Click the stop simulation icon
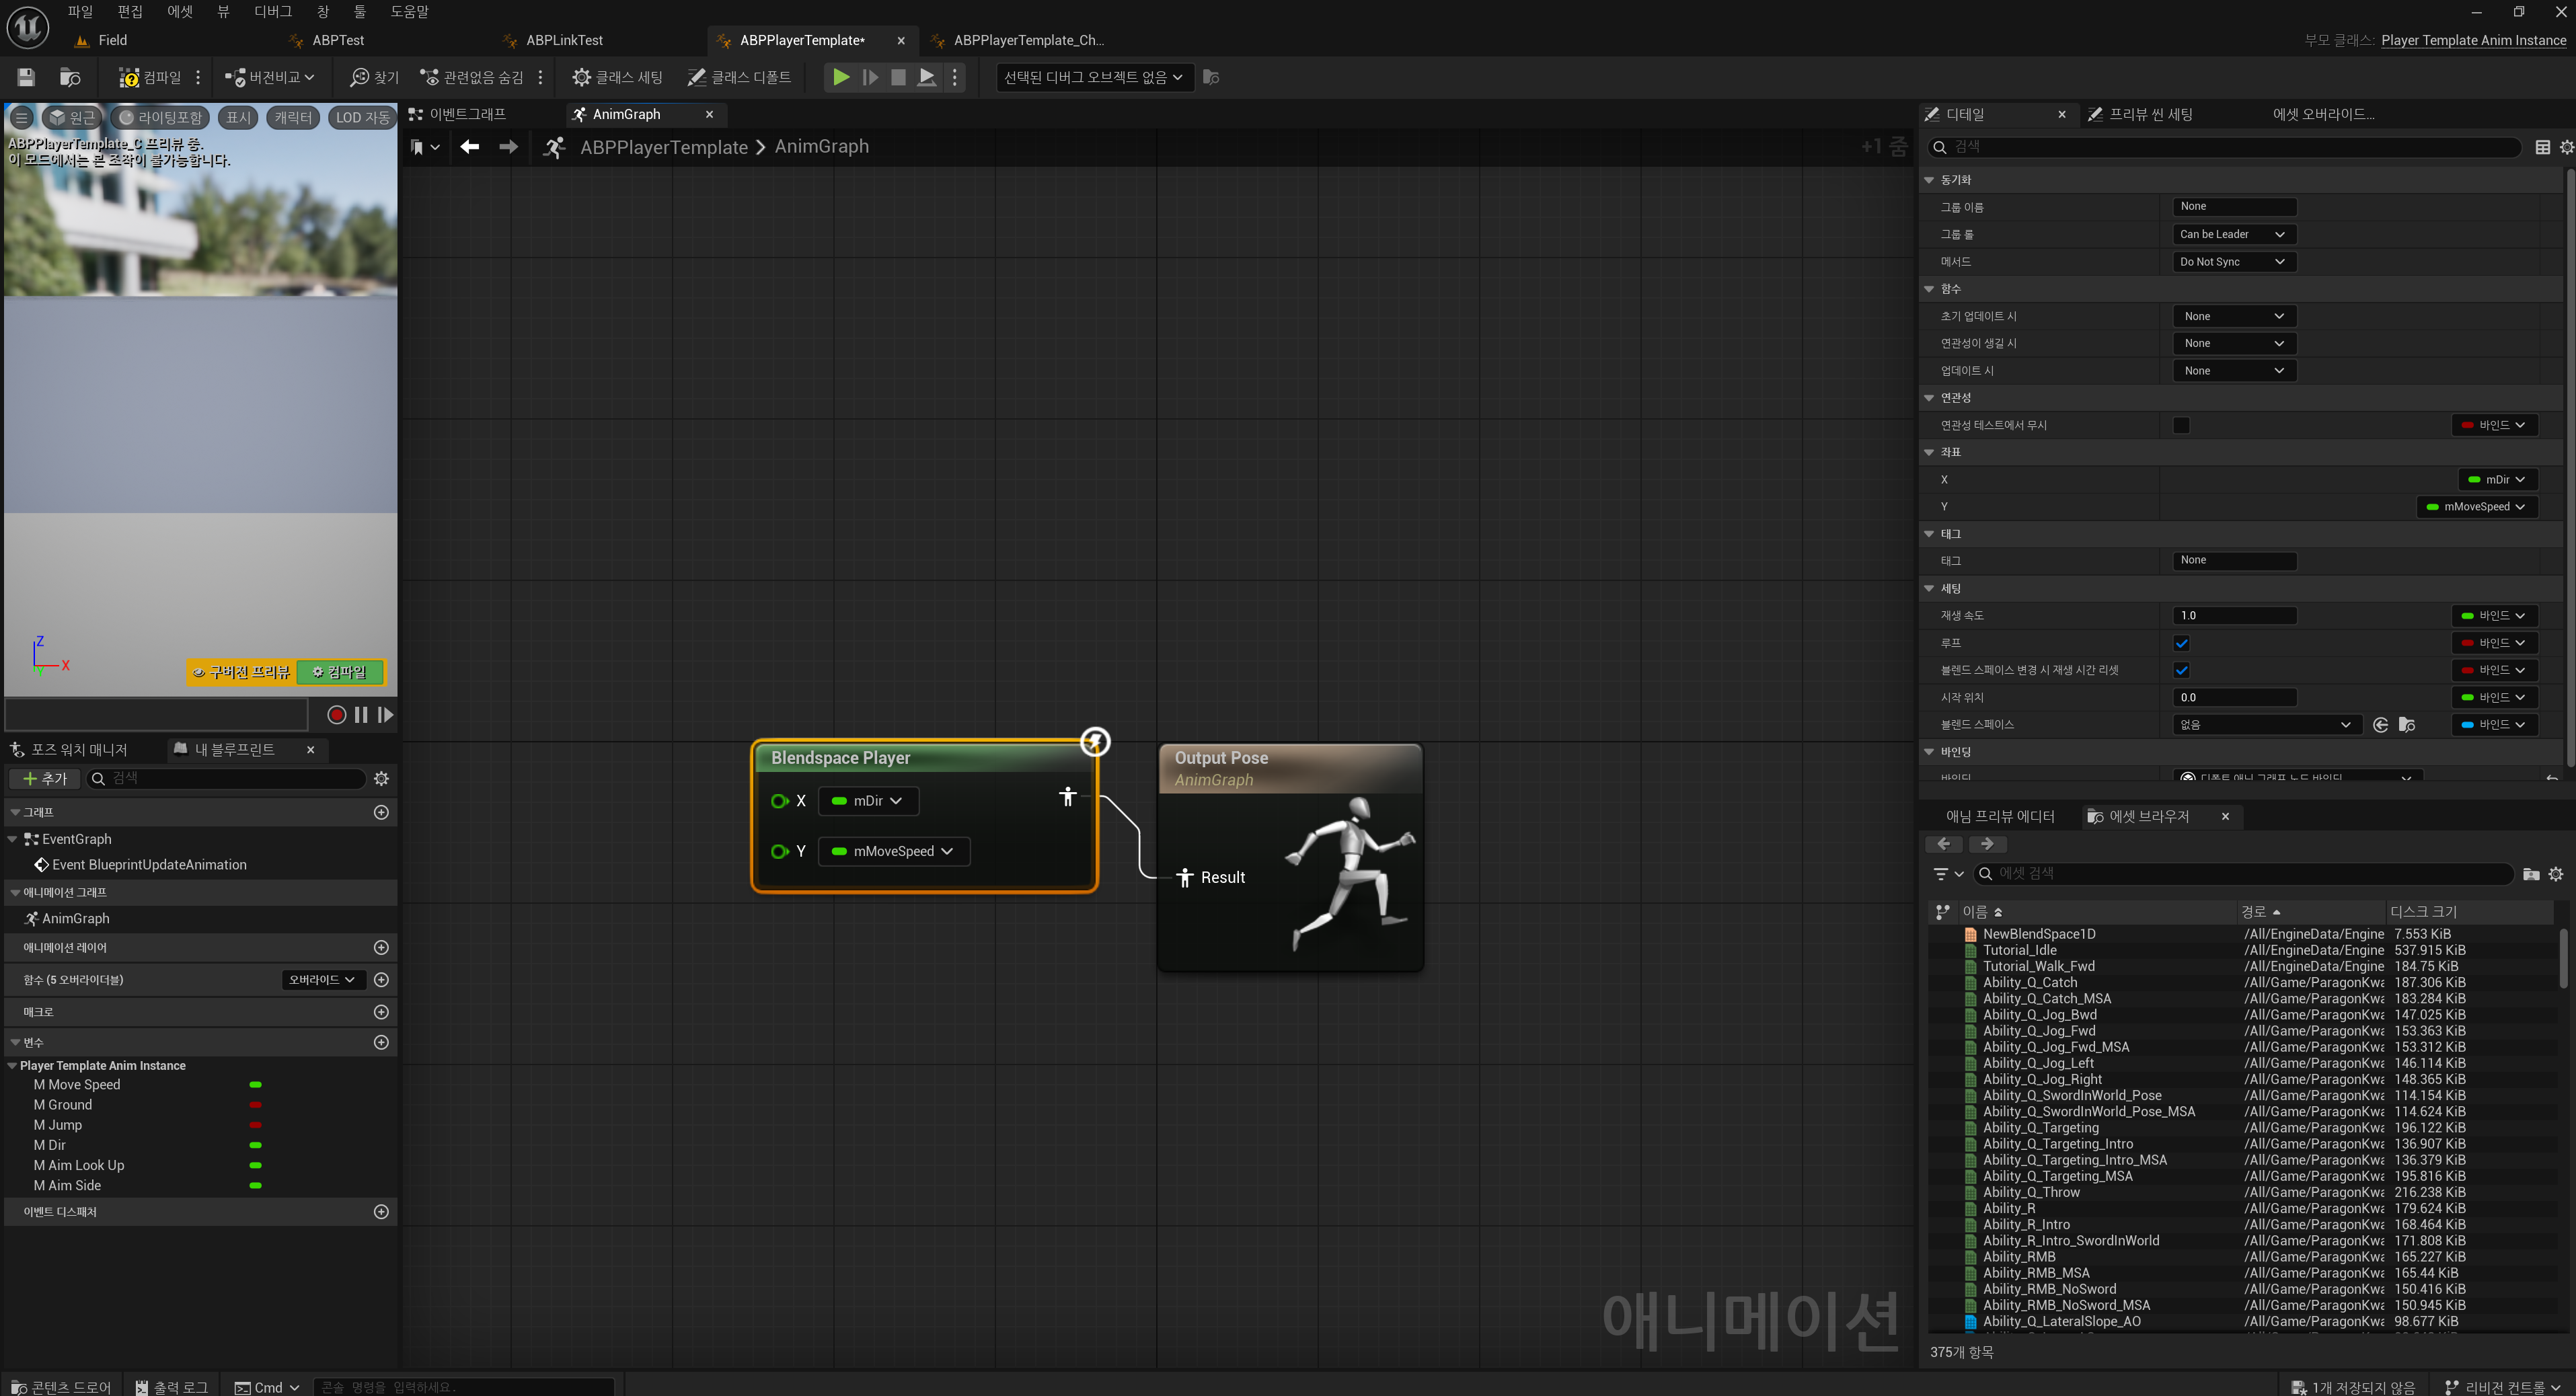Viewport: 2576px width, 1396px height. (x=898, y=77)
